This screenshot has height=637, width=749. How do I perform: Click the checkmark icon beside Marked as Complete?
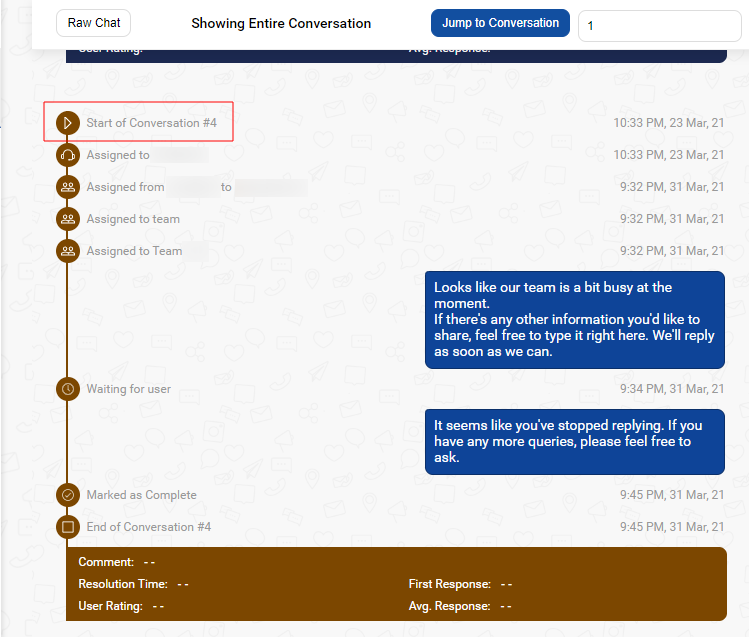(x=68, y=495)
